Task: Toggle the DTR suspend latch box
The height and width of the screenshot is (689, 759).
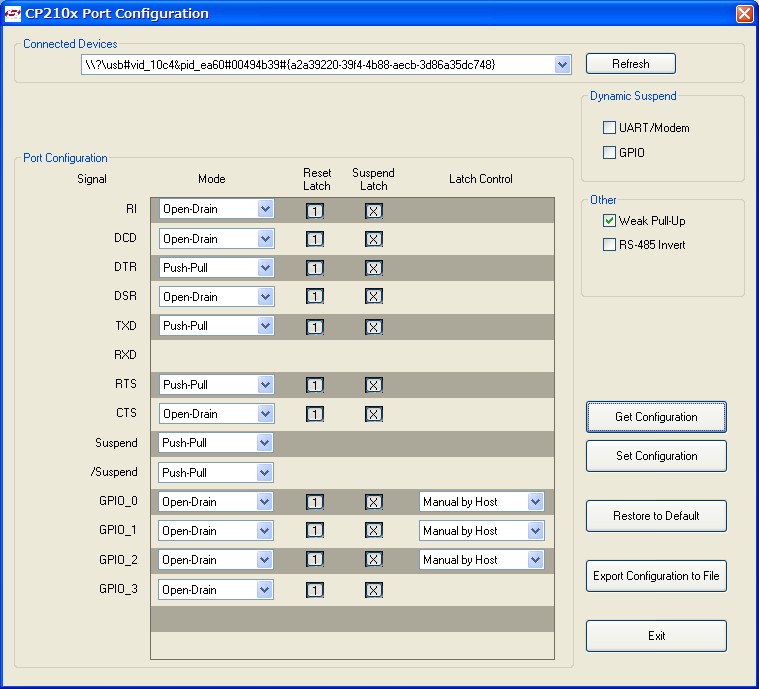Action: 374,268
